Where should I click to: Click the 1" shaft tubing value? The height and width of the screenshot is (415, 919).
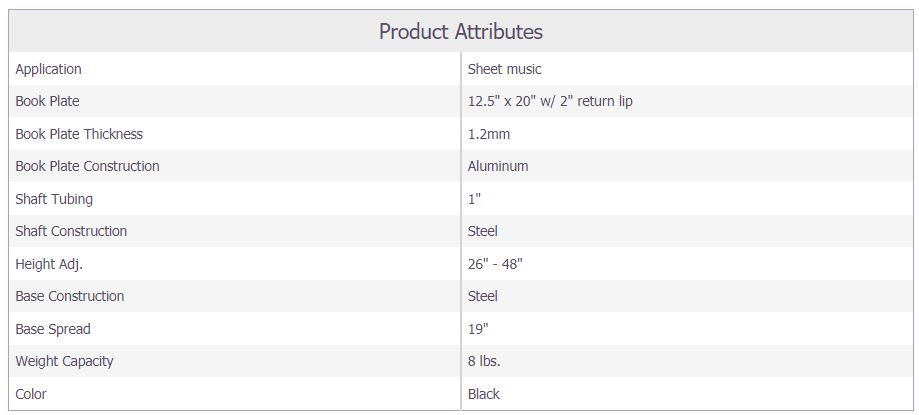[x=474, y=199]
